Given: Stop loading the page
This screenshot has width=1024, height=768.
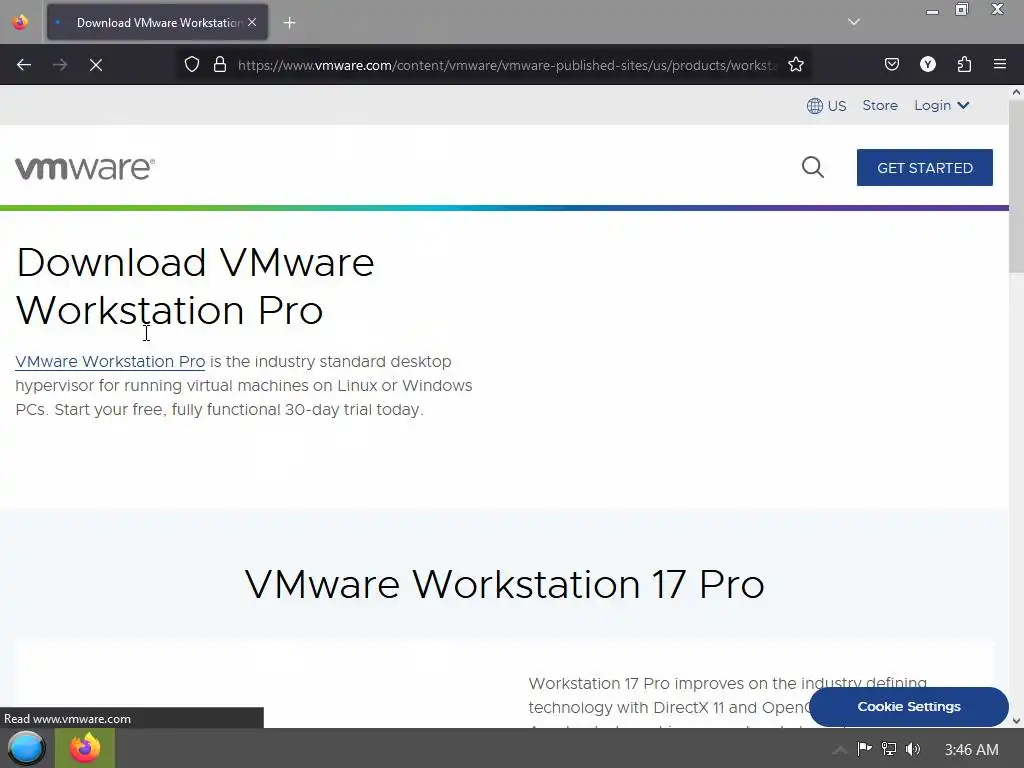Looking at the screenshot, I should point(96,65).
